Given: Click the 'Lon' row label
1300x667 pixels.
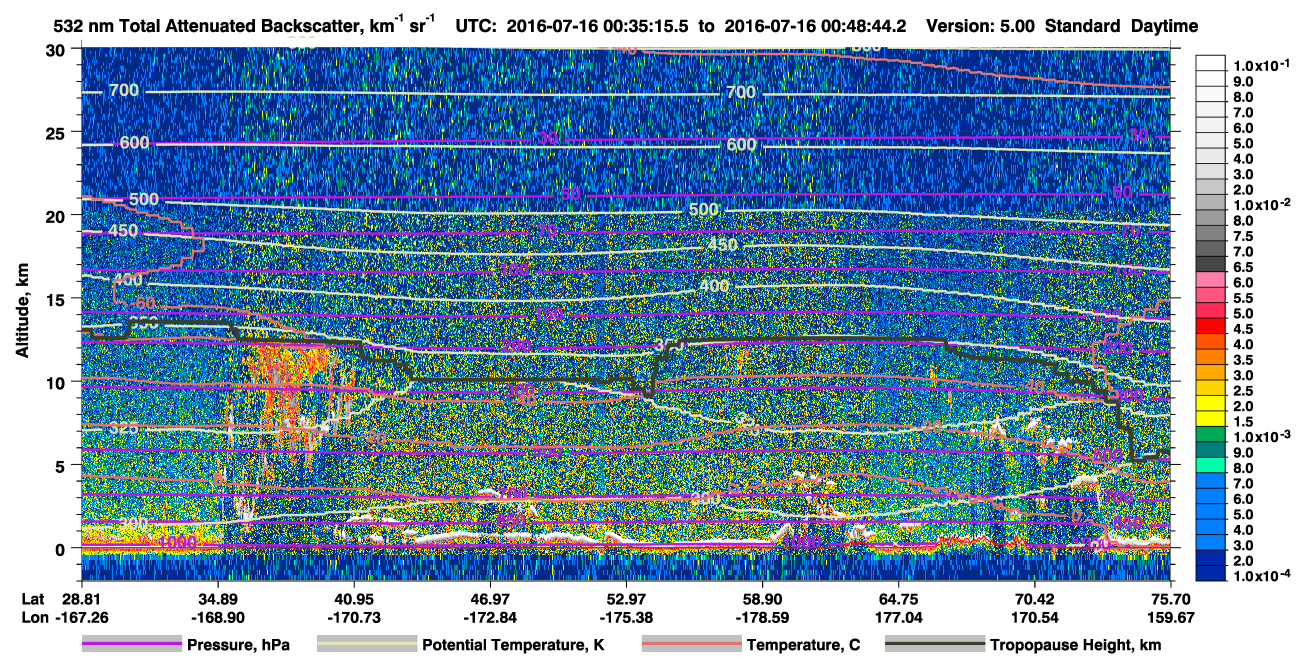Looking at the screenshot, I should click(33, 618).
